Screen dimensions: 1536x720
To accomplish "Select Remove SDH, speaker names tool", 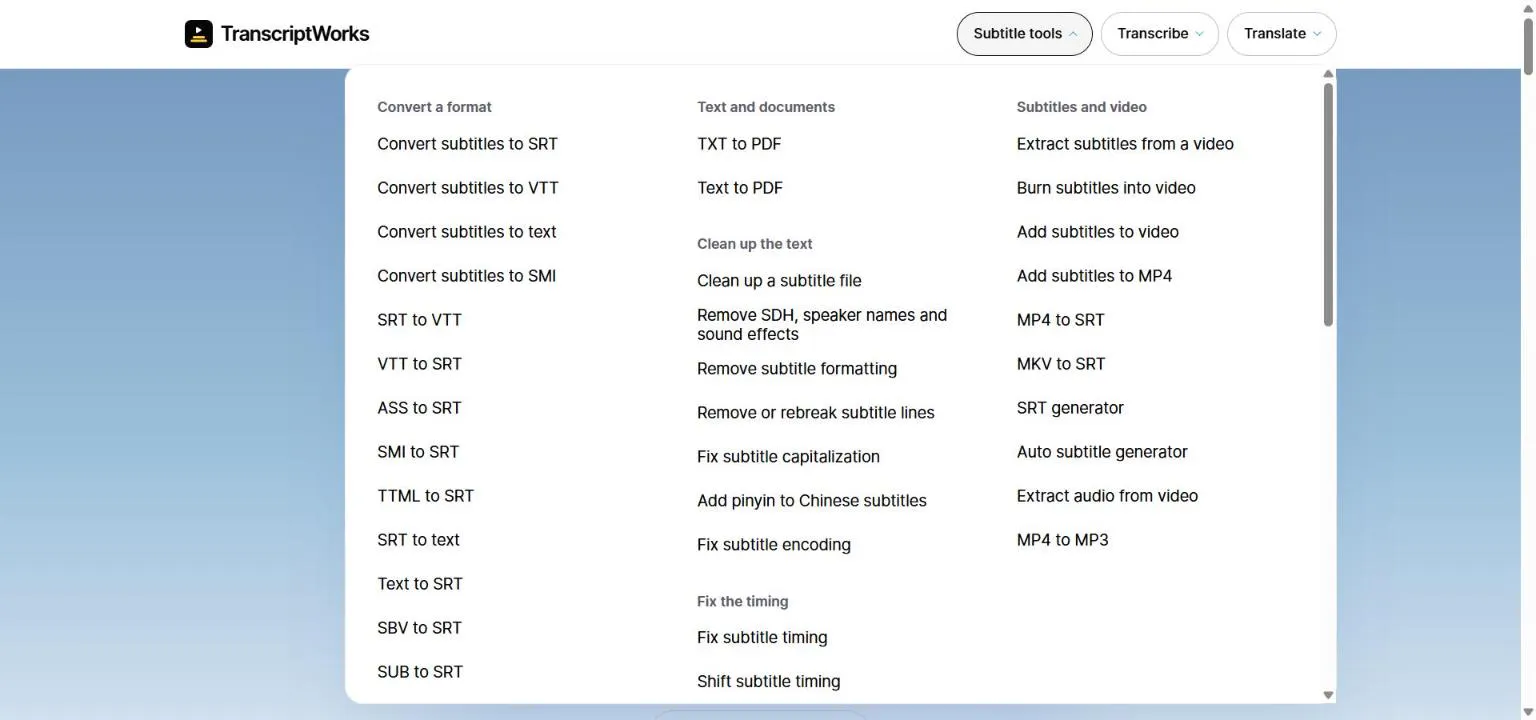I will [x=822, y=325].
